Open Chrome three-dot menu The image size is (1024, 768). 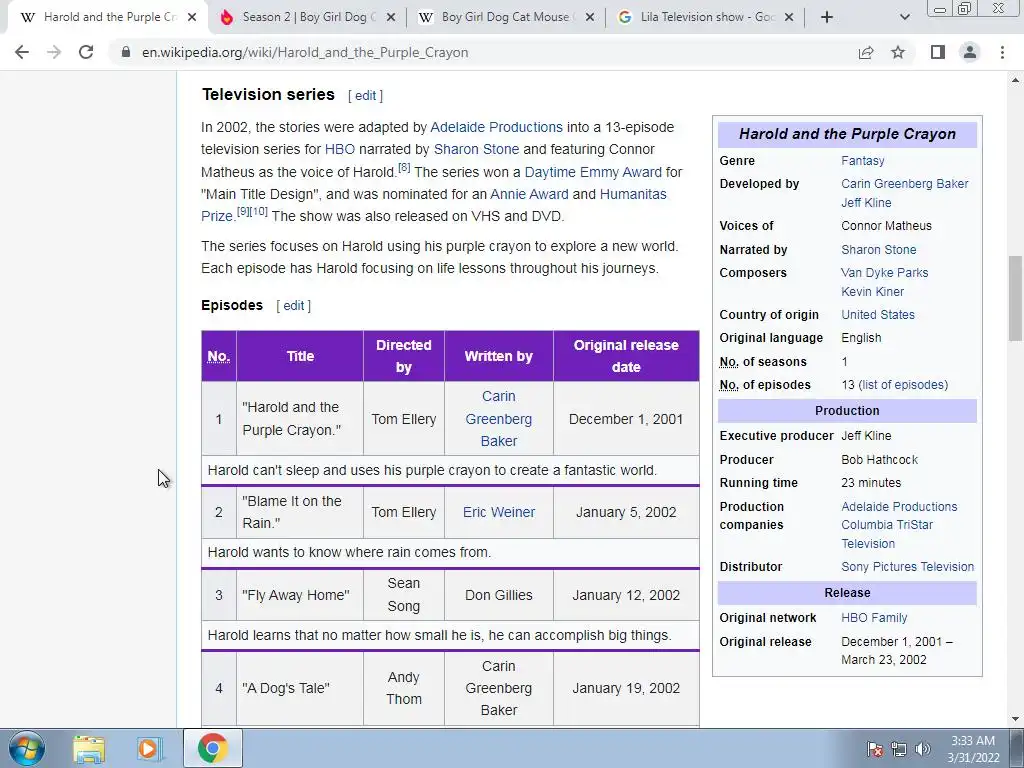tap(1002, 52)
